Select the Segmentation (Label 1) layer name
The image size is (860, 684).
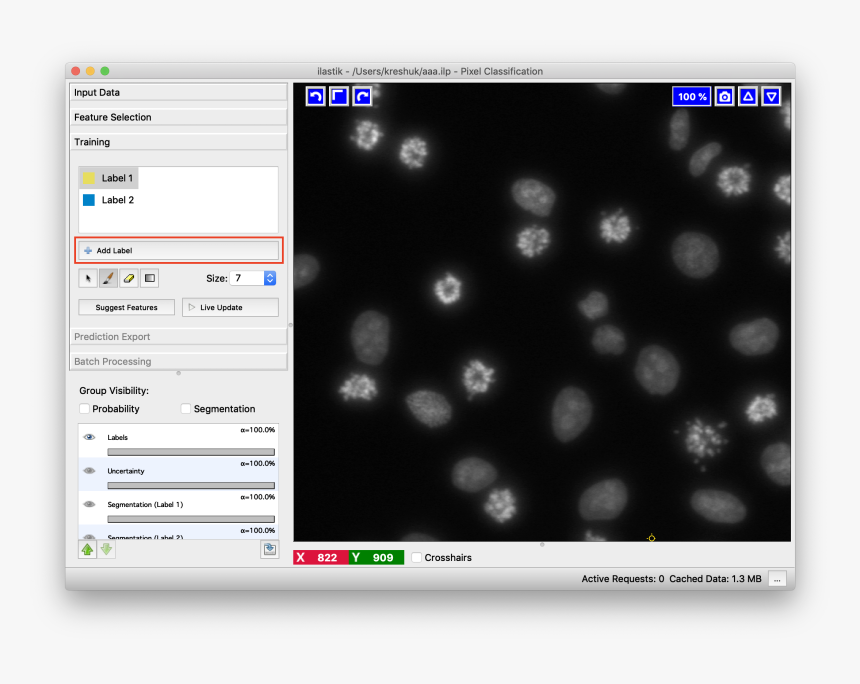point(145,505)
